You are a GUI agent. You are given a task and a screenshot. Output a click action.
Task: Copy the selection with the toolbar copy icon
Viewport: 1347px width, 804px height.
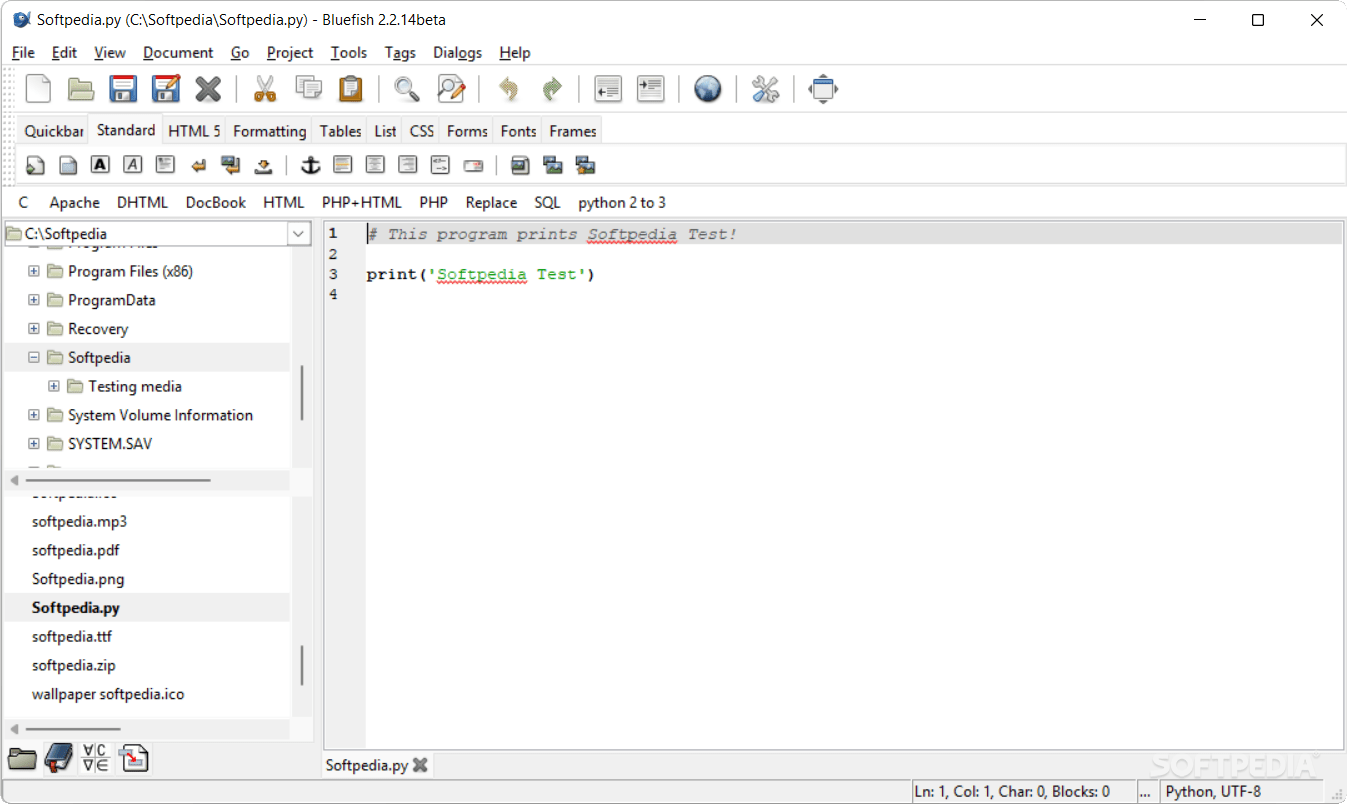coord(308,89)
